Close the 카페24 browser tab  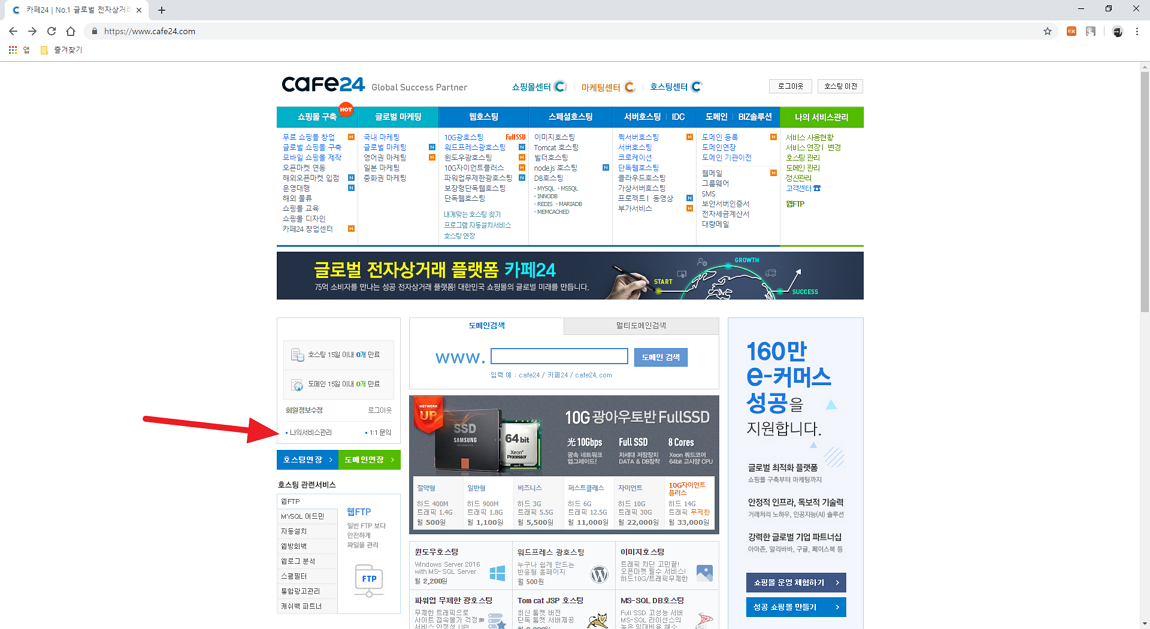139,10
